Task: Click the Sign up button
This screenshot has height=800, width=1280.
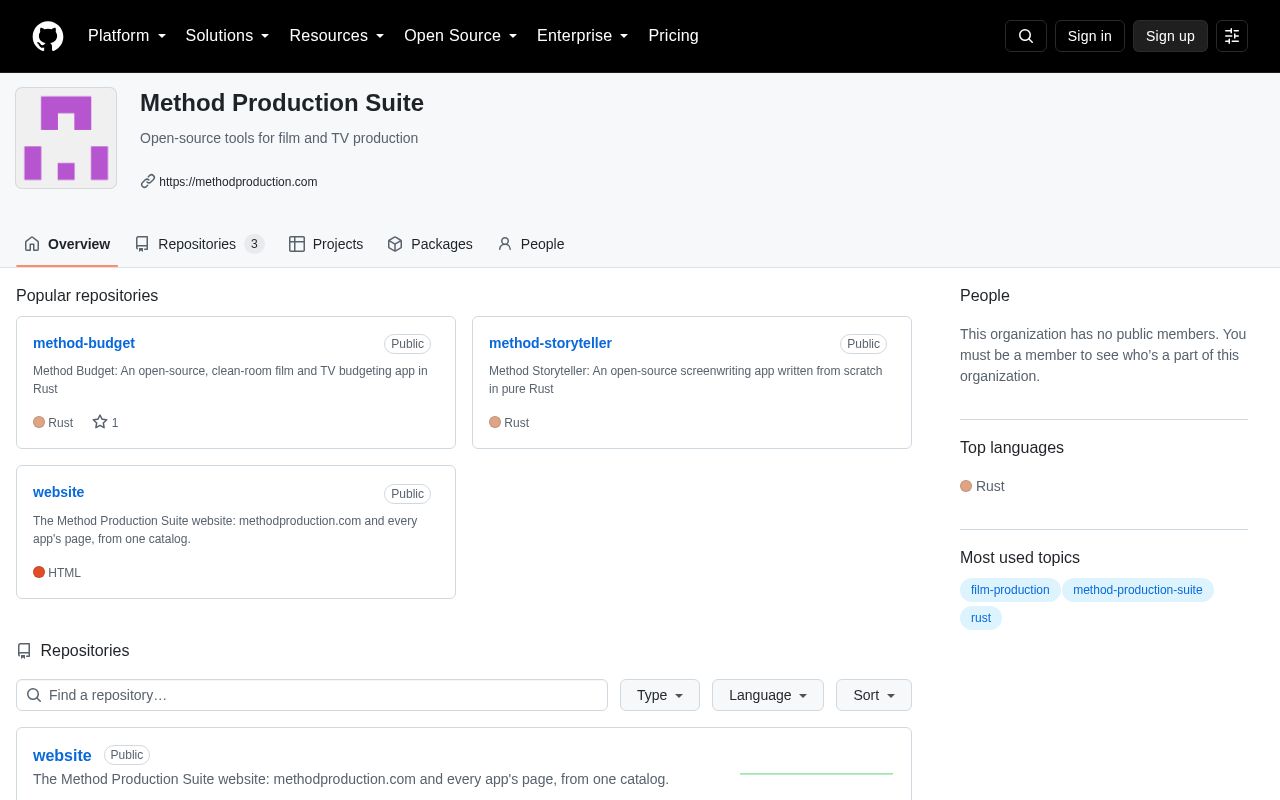Action: click(x=1170, y=36)
